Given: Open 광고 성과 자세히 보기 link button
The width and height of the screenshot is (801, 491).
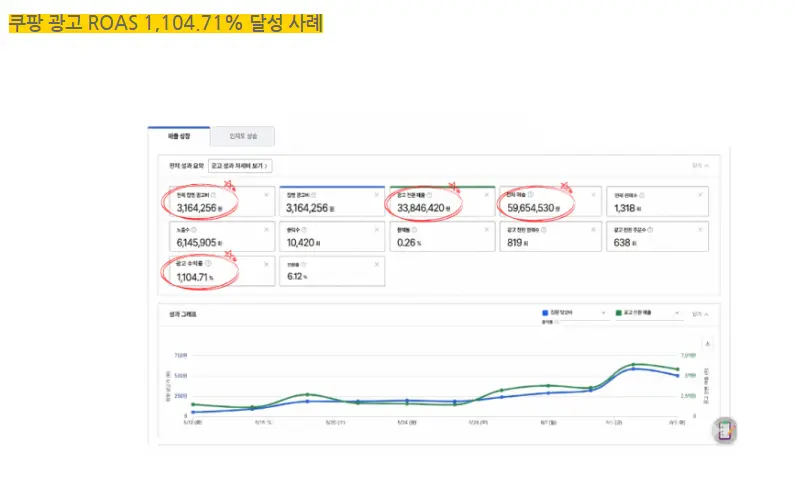Looking at the screenshot, I should (240, 166).
